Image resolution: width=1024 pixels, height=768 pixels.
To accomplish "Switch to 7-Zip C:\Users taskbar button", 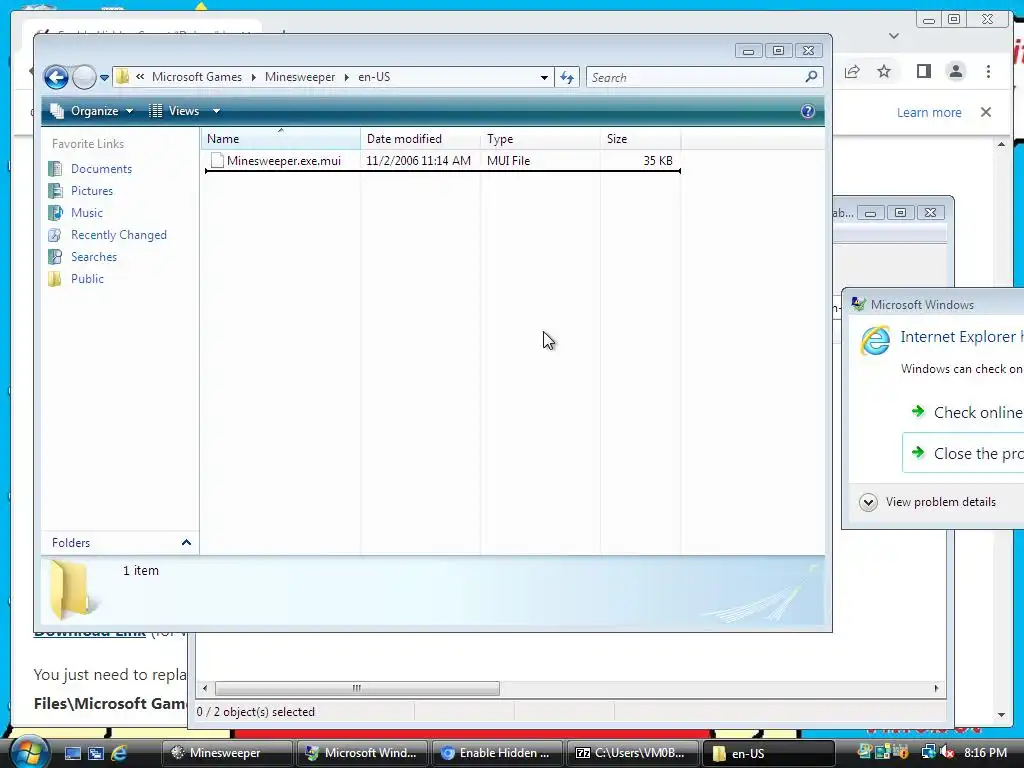I will click(x=632, y=753).
